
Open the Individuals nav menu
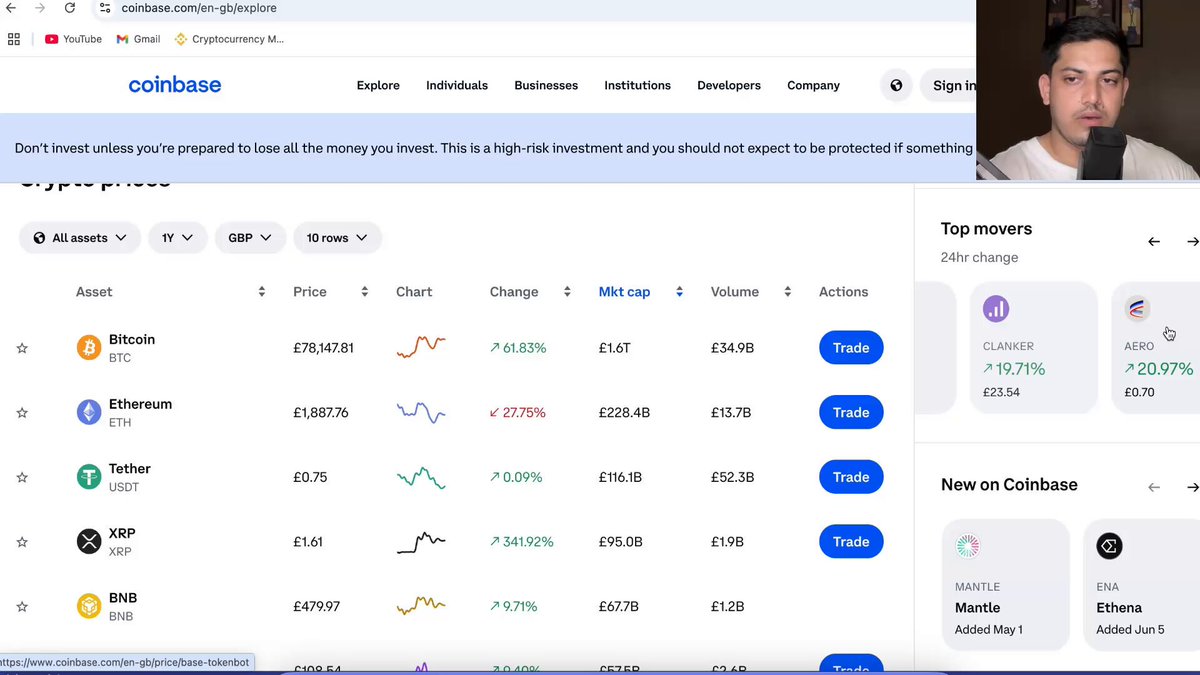457,85
